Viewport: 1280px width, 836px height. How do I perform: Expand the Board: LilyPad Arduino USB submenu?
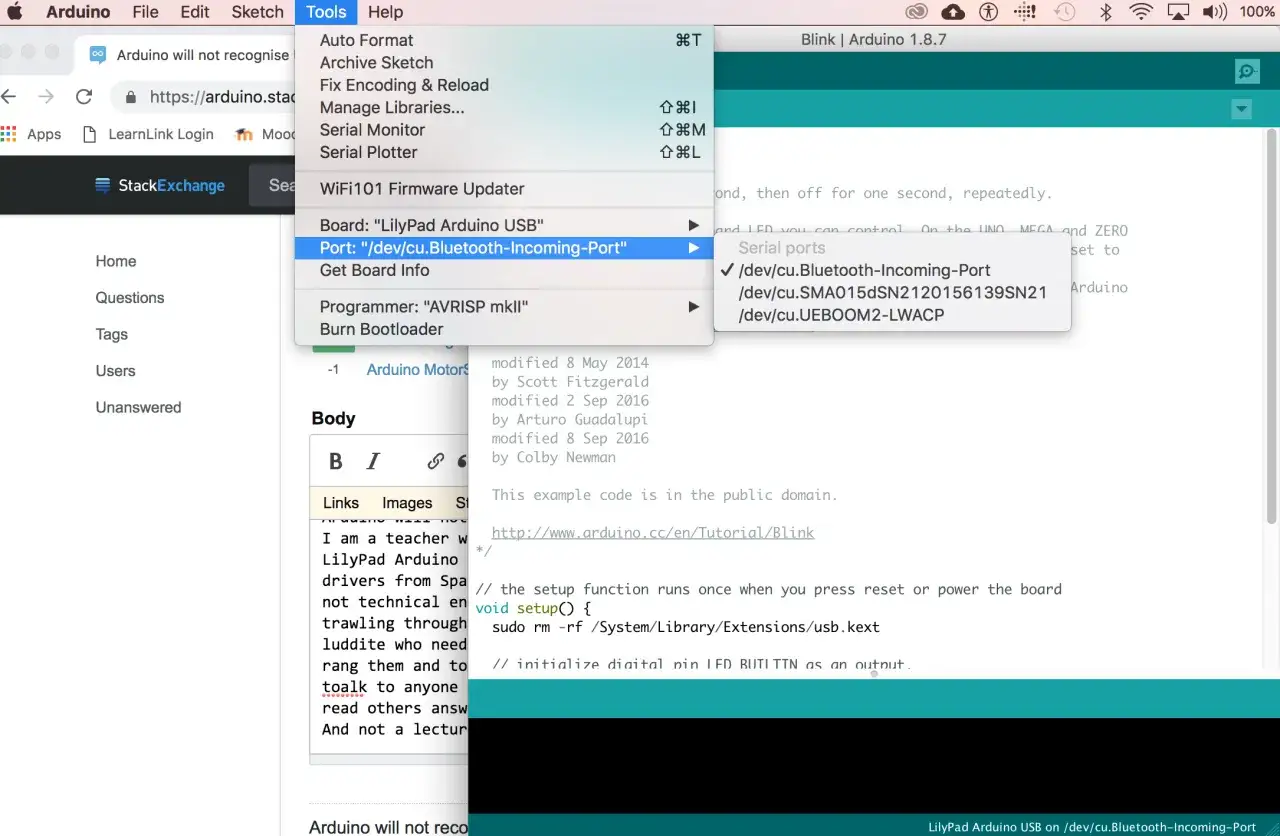pyautogui.click(x=504, y=225)
